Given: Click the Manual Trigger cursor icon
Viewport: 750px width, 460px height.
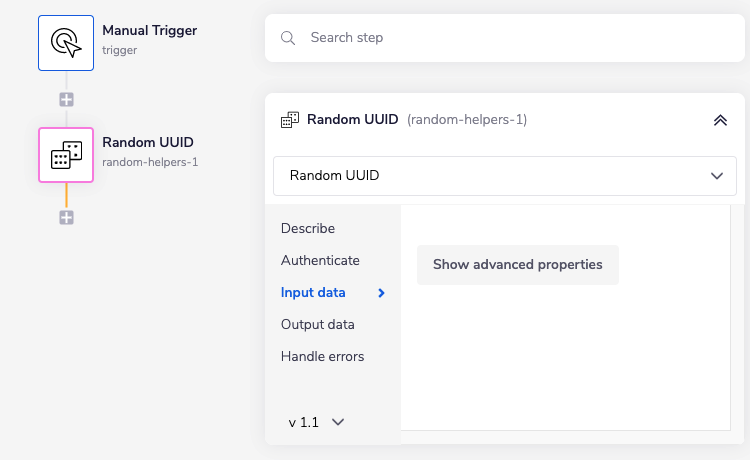Looking at the screenshot, I should pos(66,42).
